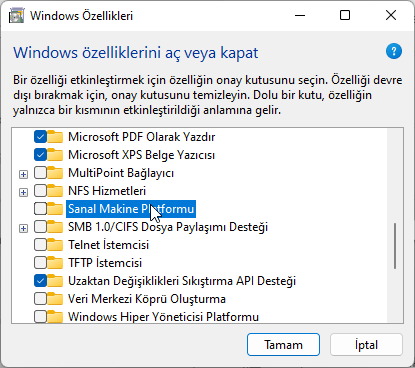Confirm changes with Tamam button
This screenshot has width=415, height=368.
pyautogui.click(x=283, y=345)
